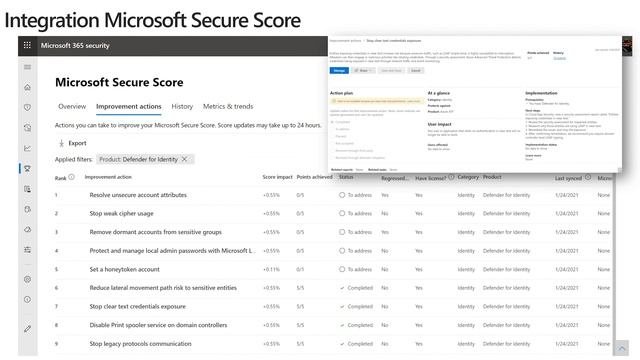
Task: Click the Improvement actions breadcrumb in the details panel
Action: [x=345, y=41]
